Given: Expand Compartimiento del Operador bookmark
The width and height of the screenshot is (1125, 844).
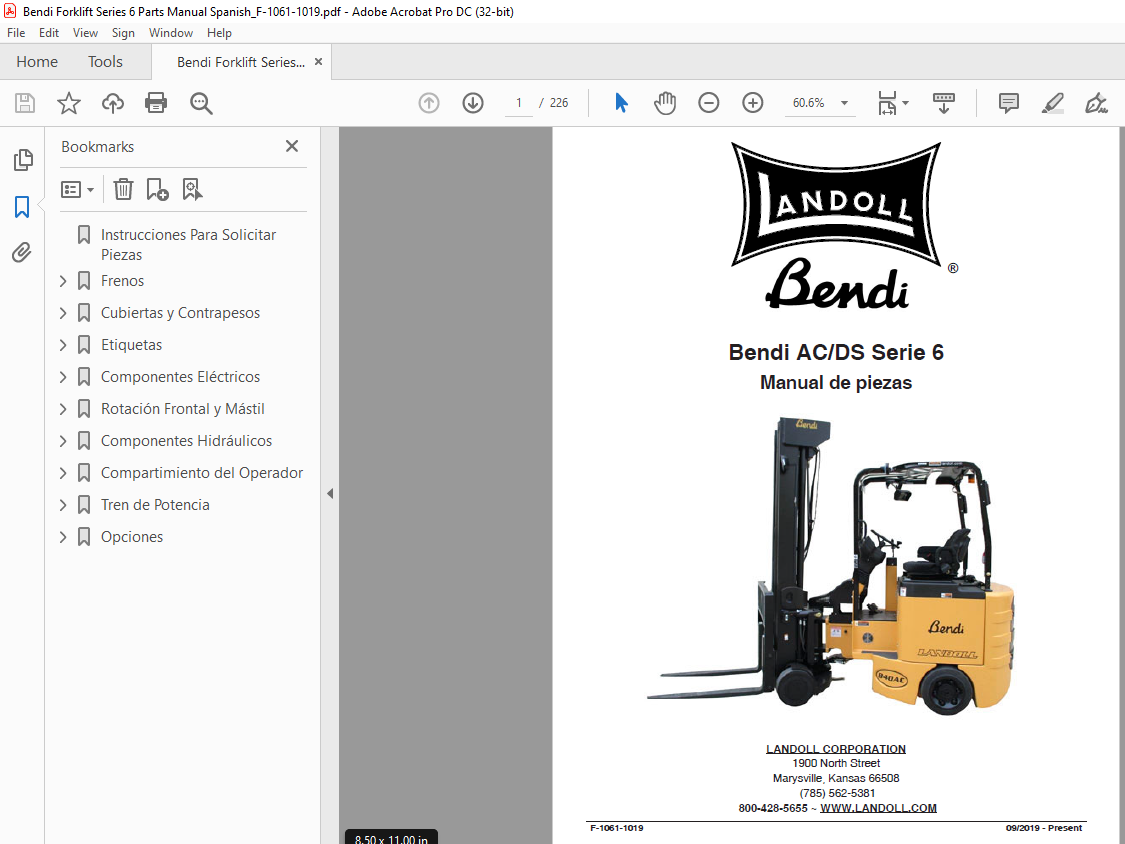Looking at the screenshot, I should tap(63, 473).
